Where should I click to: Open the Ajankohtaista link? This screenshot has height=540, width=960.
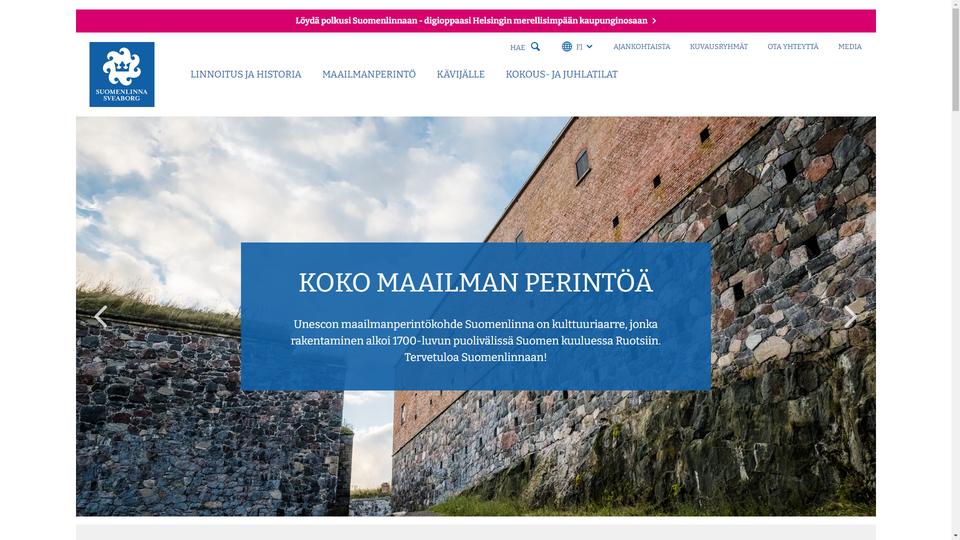tap(642, 47)
